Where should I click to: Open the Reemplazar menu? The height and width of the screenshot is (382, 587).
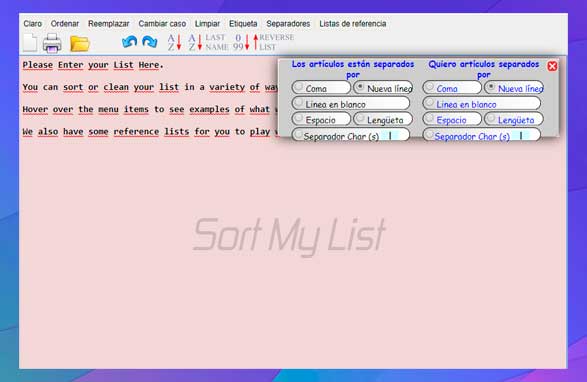[109, 24]
